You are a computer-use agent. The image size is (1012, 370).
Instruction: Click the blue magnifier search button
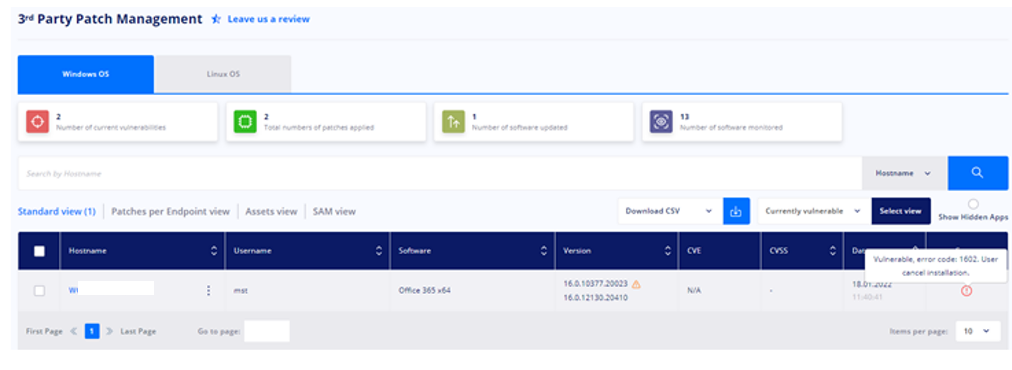(977, 173)
